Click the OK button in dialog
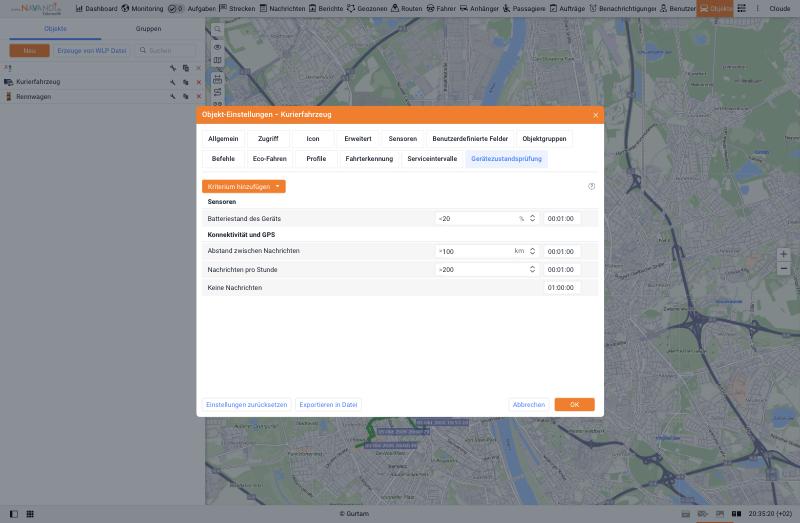 tap(574, 405)
